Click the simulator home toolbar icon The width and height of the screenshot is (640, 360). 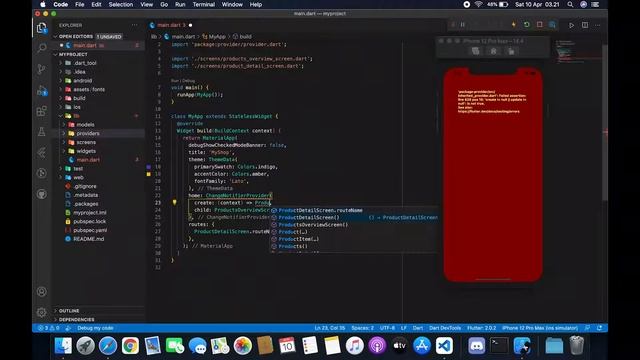493,51
